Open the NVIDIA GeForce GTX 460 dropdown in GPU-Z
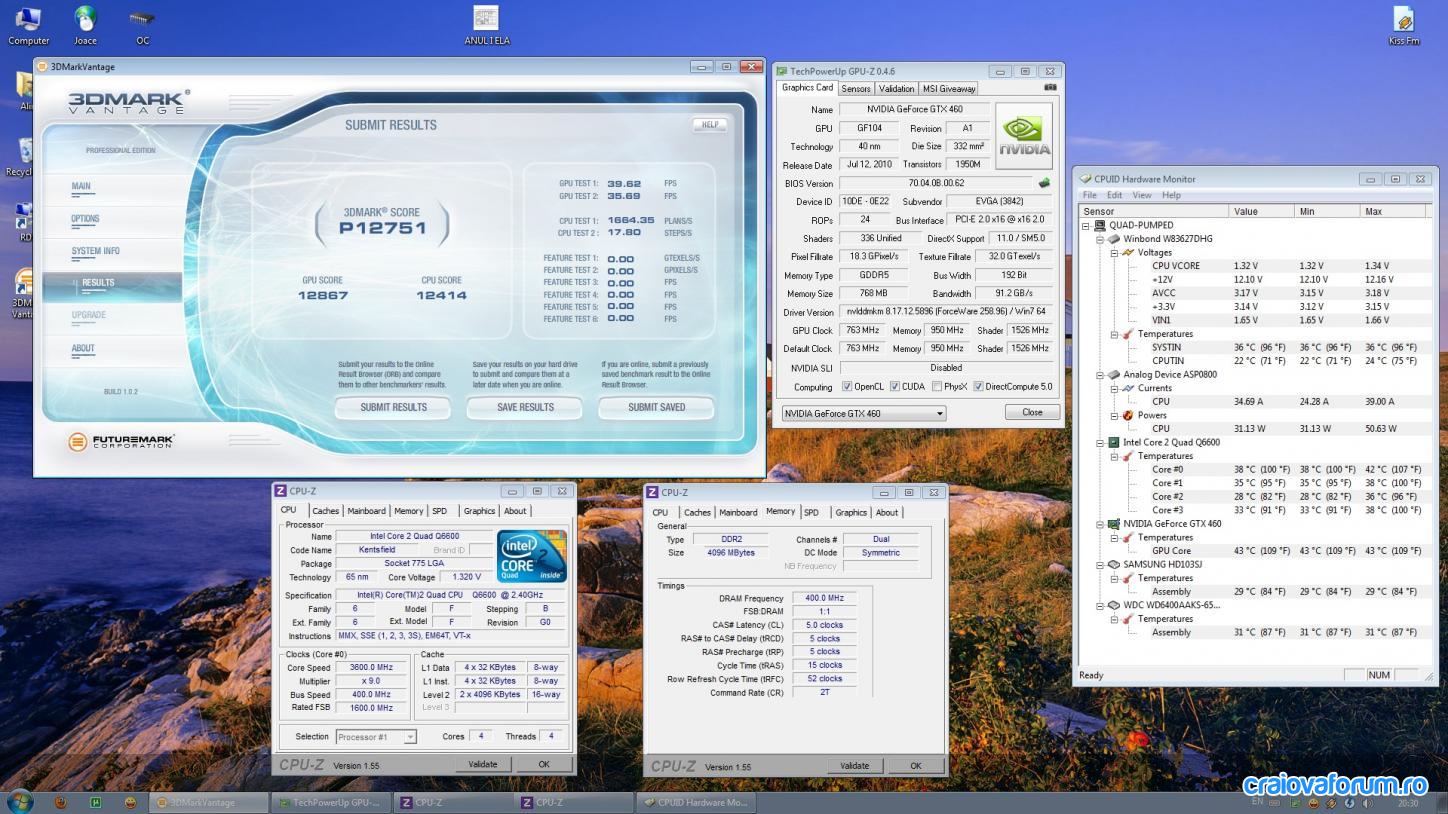The image size is (1448, 814). click(x=863, y=413)
